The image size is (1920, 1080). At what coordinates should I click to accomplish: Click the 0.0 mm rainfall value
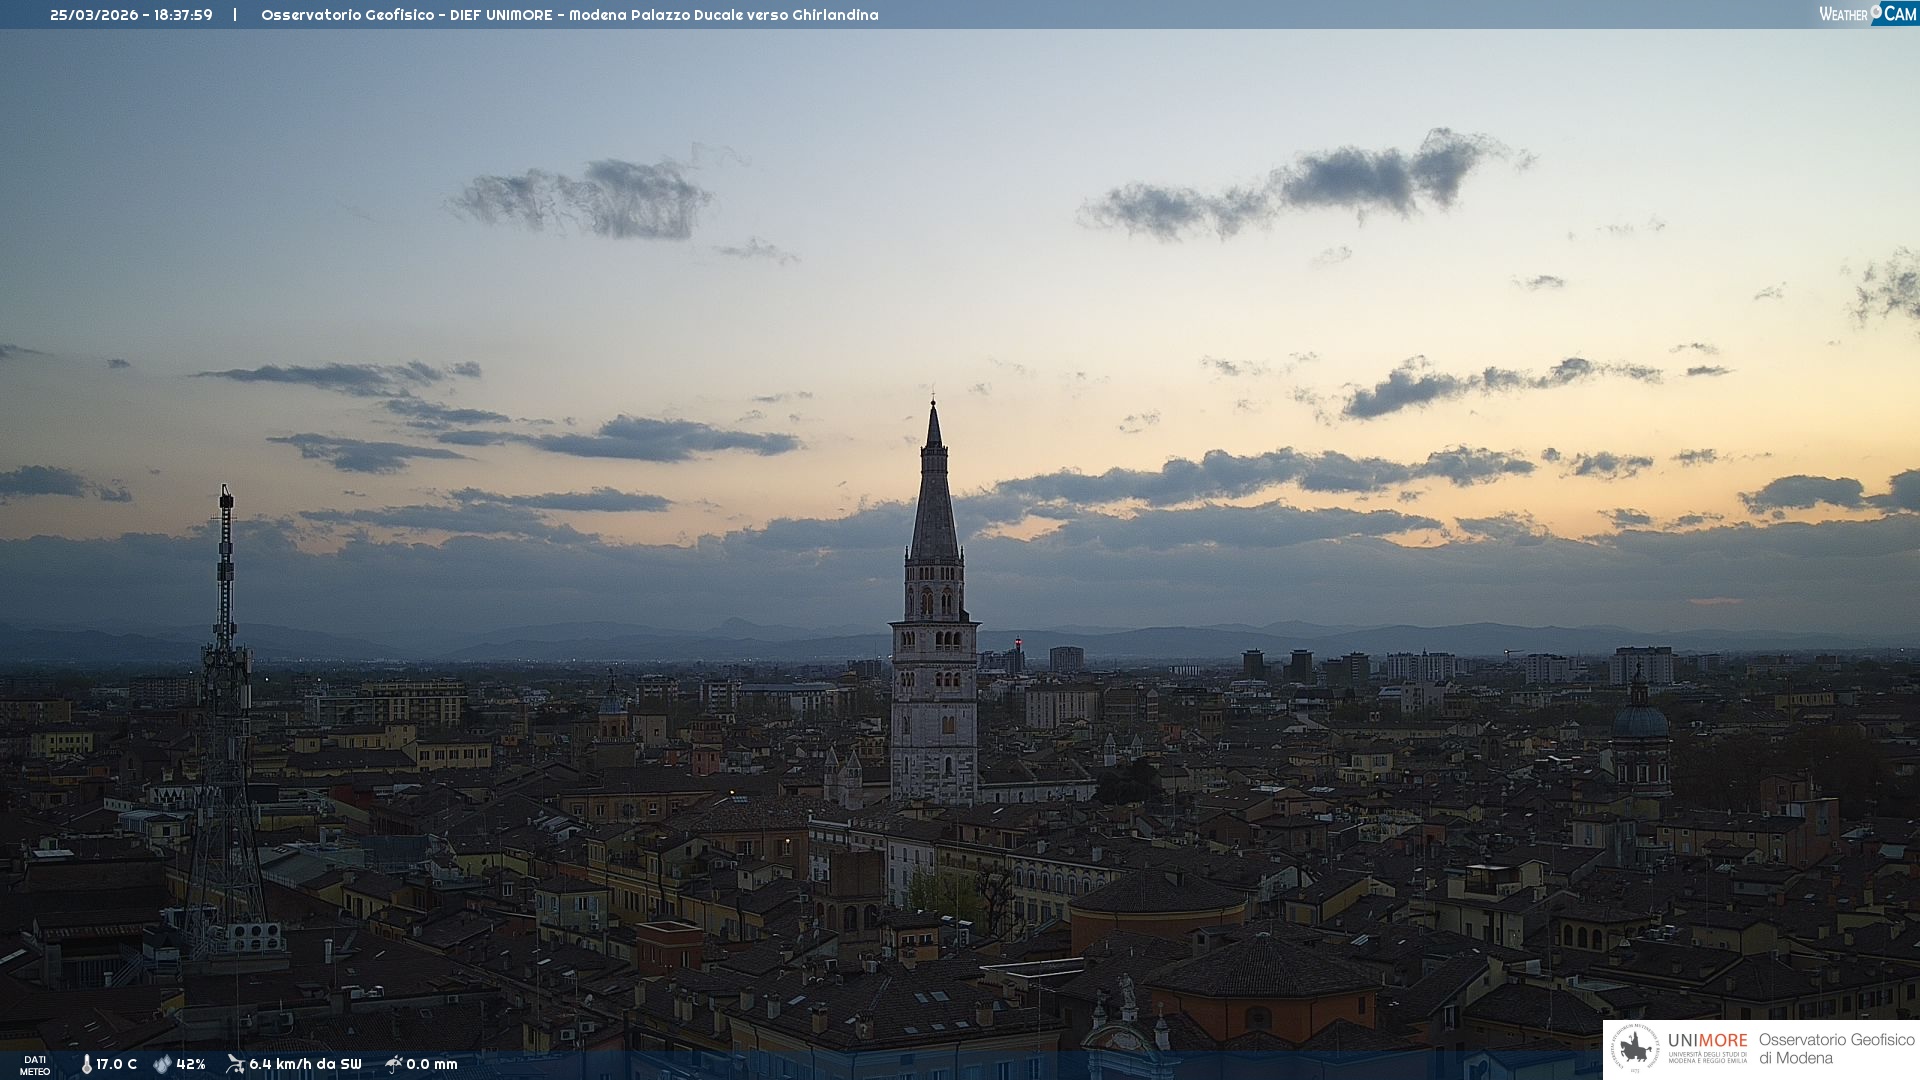point(431,1064)
